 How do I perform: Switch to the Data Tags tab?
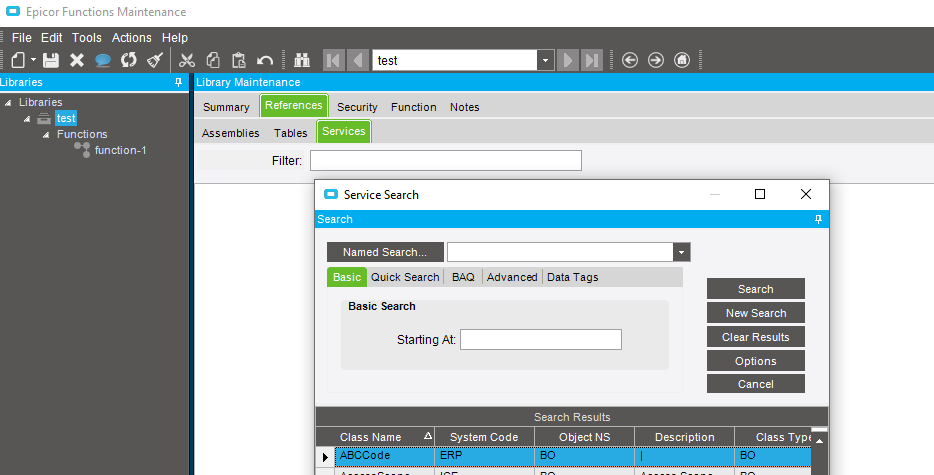coord(572,277)
